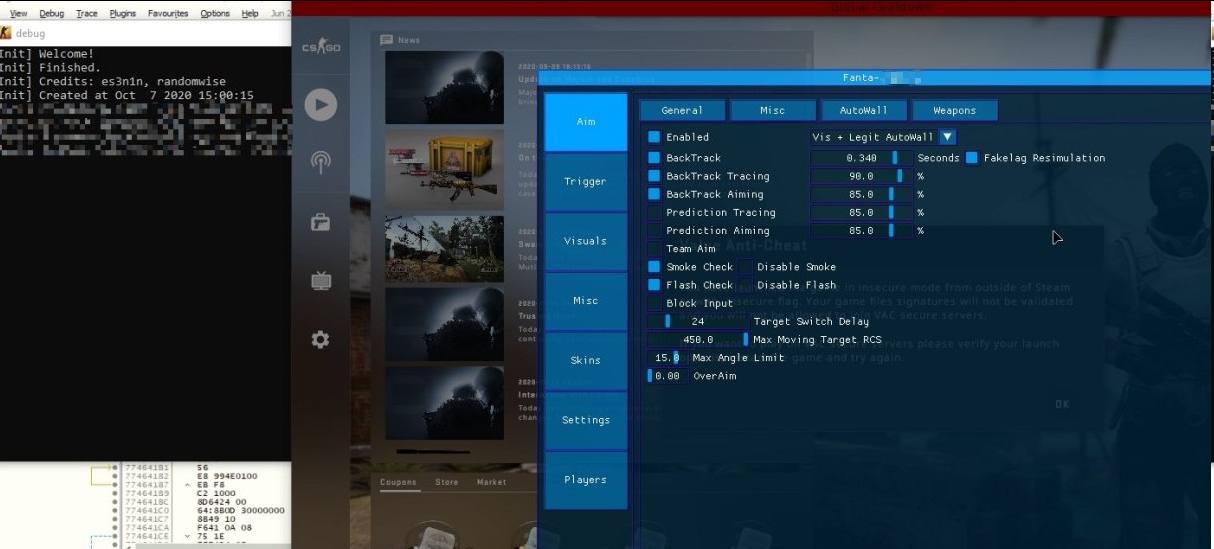Click the BackTrack Aiming percent slider
The height and width of the screenshot is (549, 1214).
click(861, 194)
